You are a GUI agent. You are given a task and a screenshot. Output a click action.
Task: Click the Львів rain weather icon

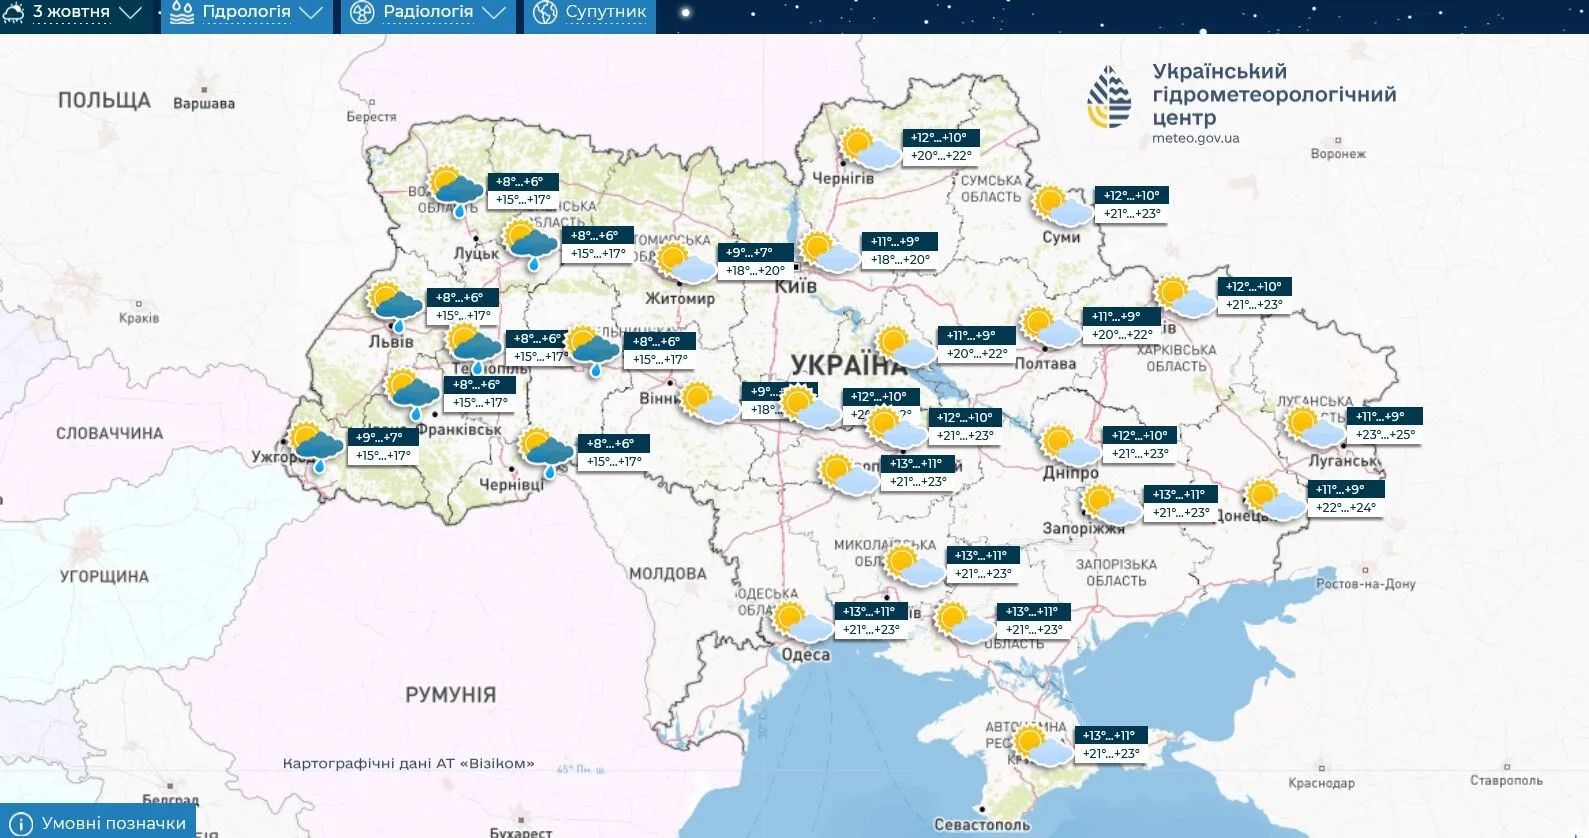coord(396,306)
